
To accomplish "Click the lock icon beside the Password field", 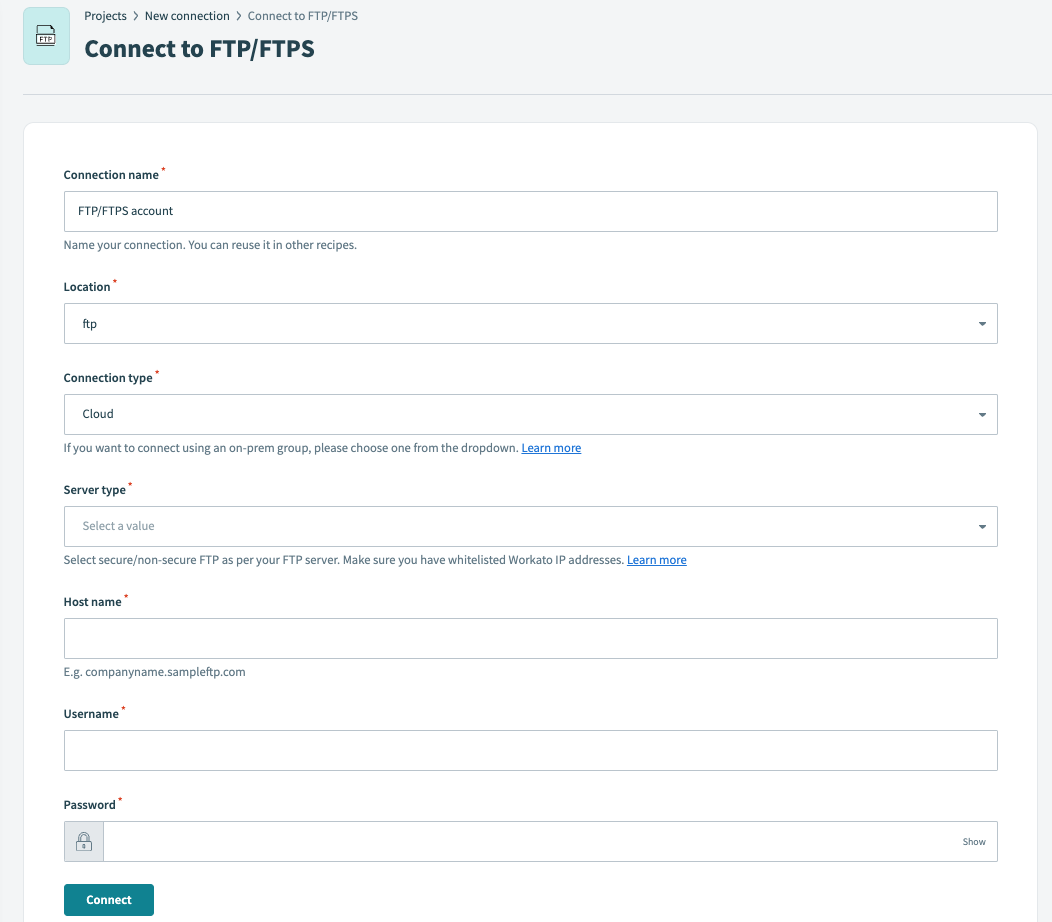I will pos(84,842).
